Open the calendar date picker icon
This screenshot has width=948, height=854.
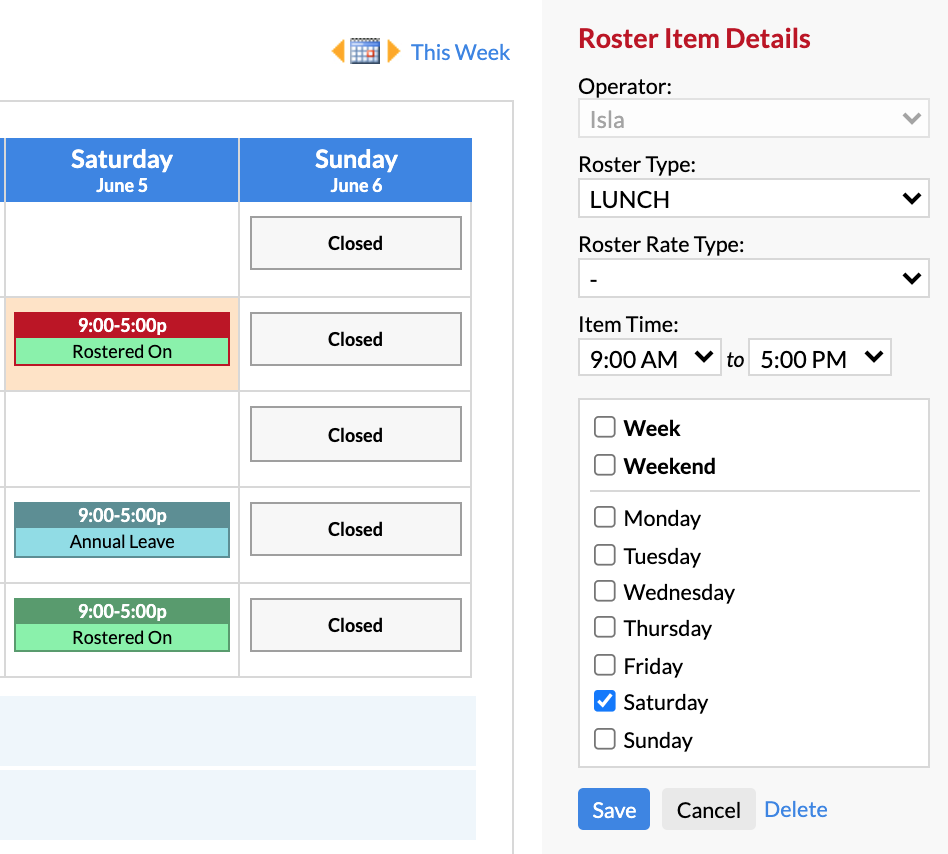pyautogui.click(x=365, y=51)
